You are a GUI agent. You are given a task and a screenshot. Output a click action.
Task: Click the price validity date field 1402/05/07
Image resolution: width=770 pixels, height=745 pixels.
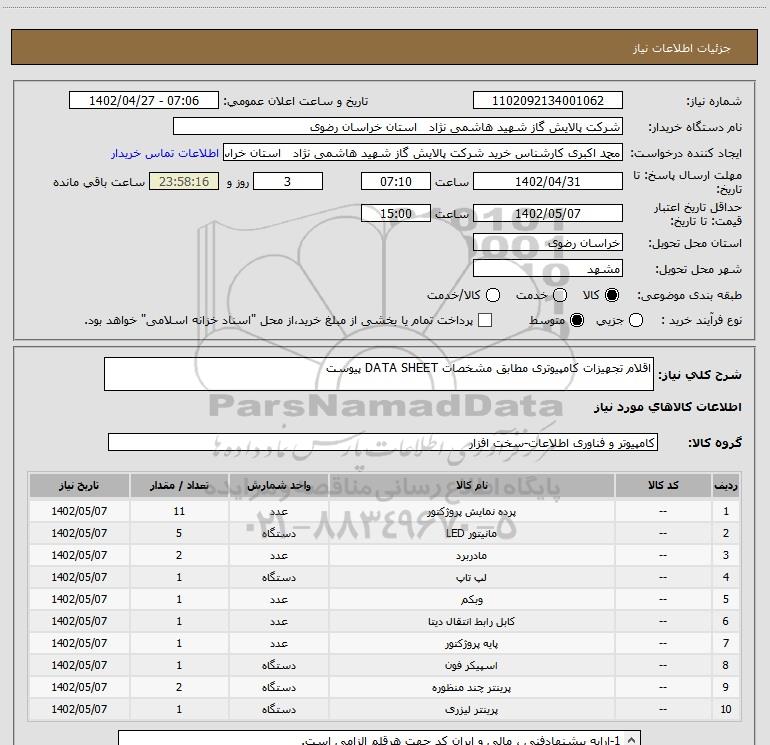[x=547, y=213]
